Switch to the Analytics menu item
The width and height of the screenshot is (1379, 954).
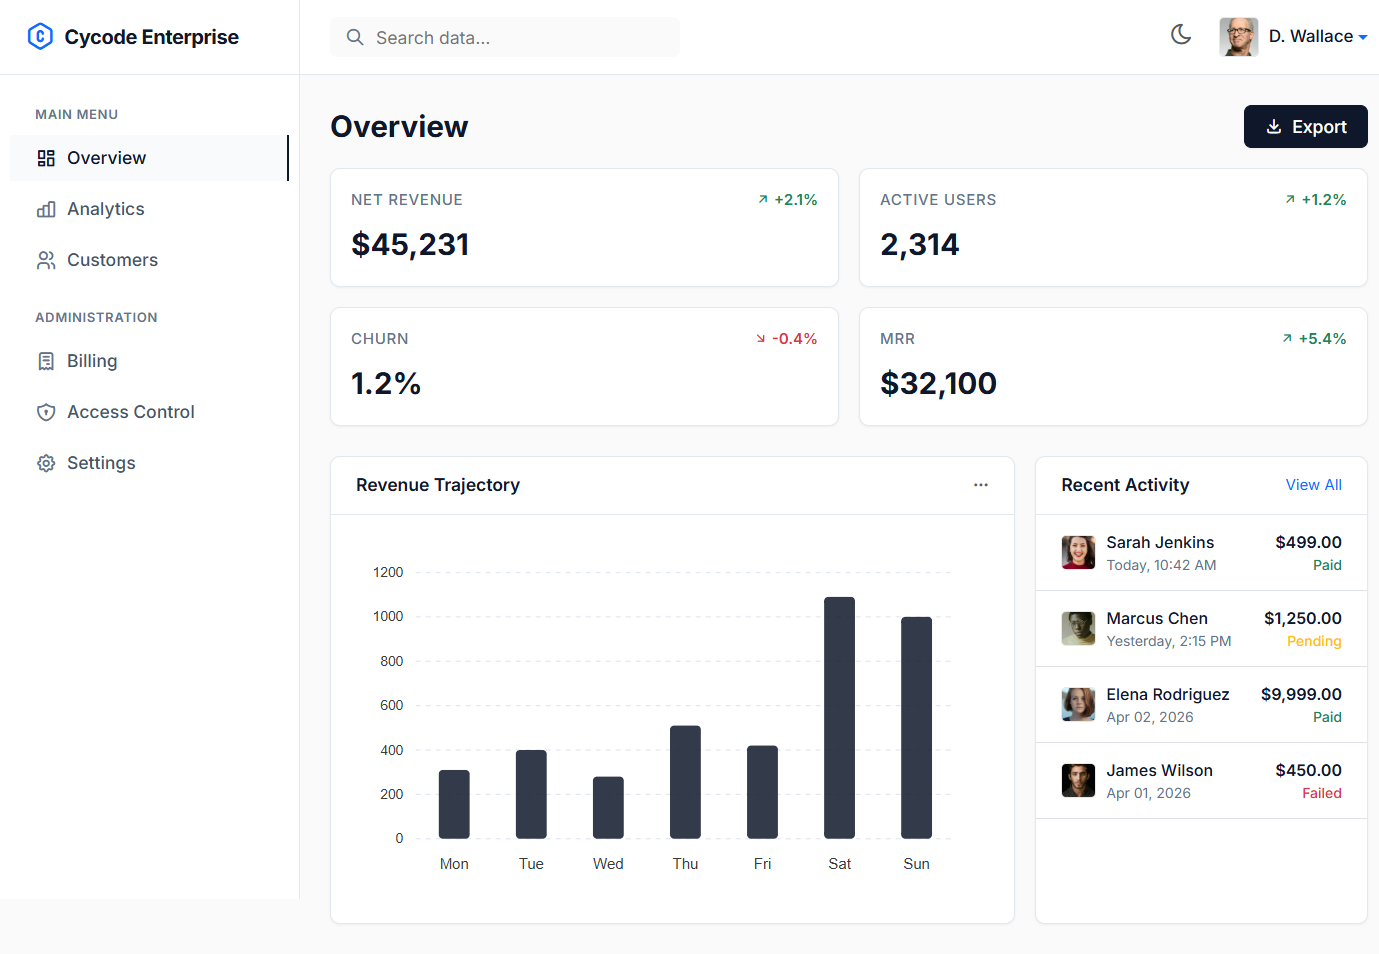(105, 208)
